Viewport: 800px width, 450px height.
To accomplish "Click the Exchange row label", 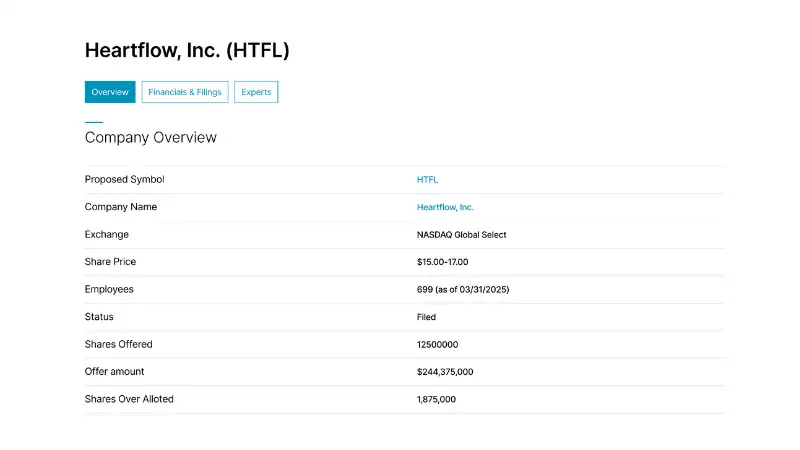I will tap(107, 235).
